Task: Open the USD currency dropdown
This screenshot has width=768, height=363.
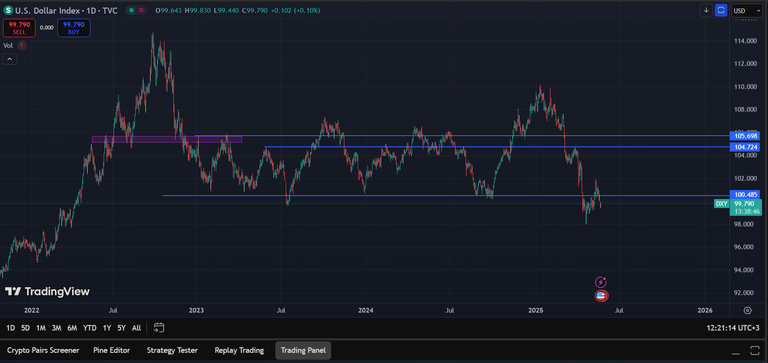Action: pyautogui.click(x=746, y=10)
